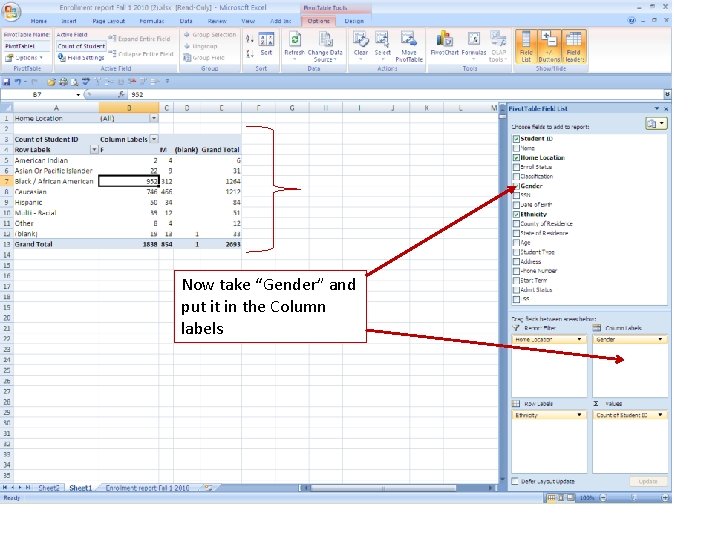720x540 pixels.
Task: Switch to Sheet2 worksheet tab
Action: tap(49, 488)
